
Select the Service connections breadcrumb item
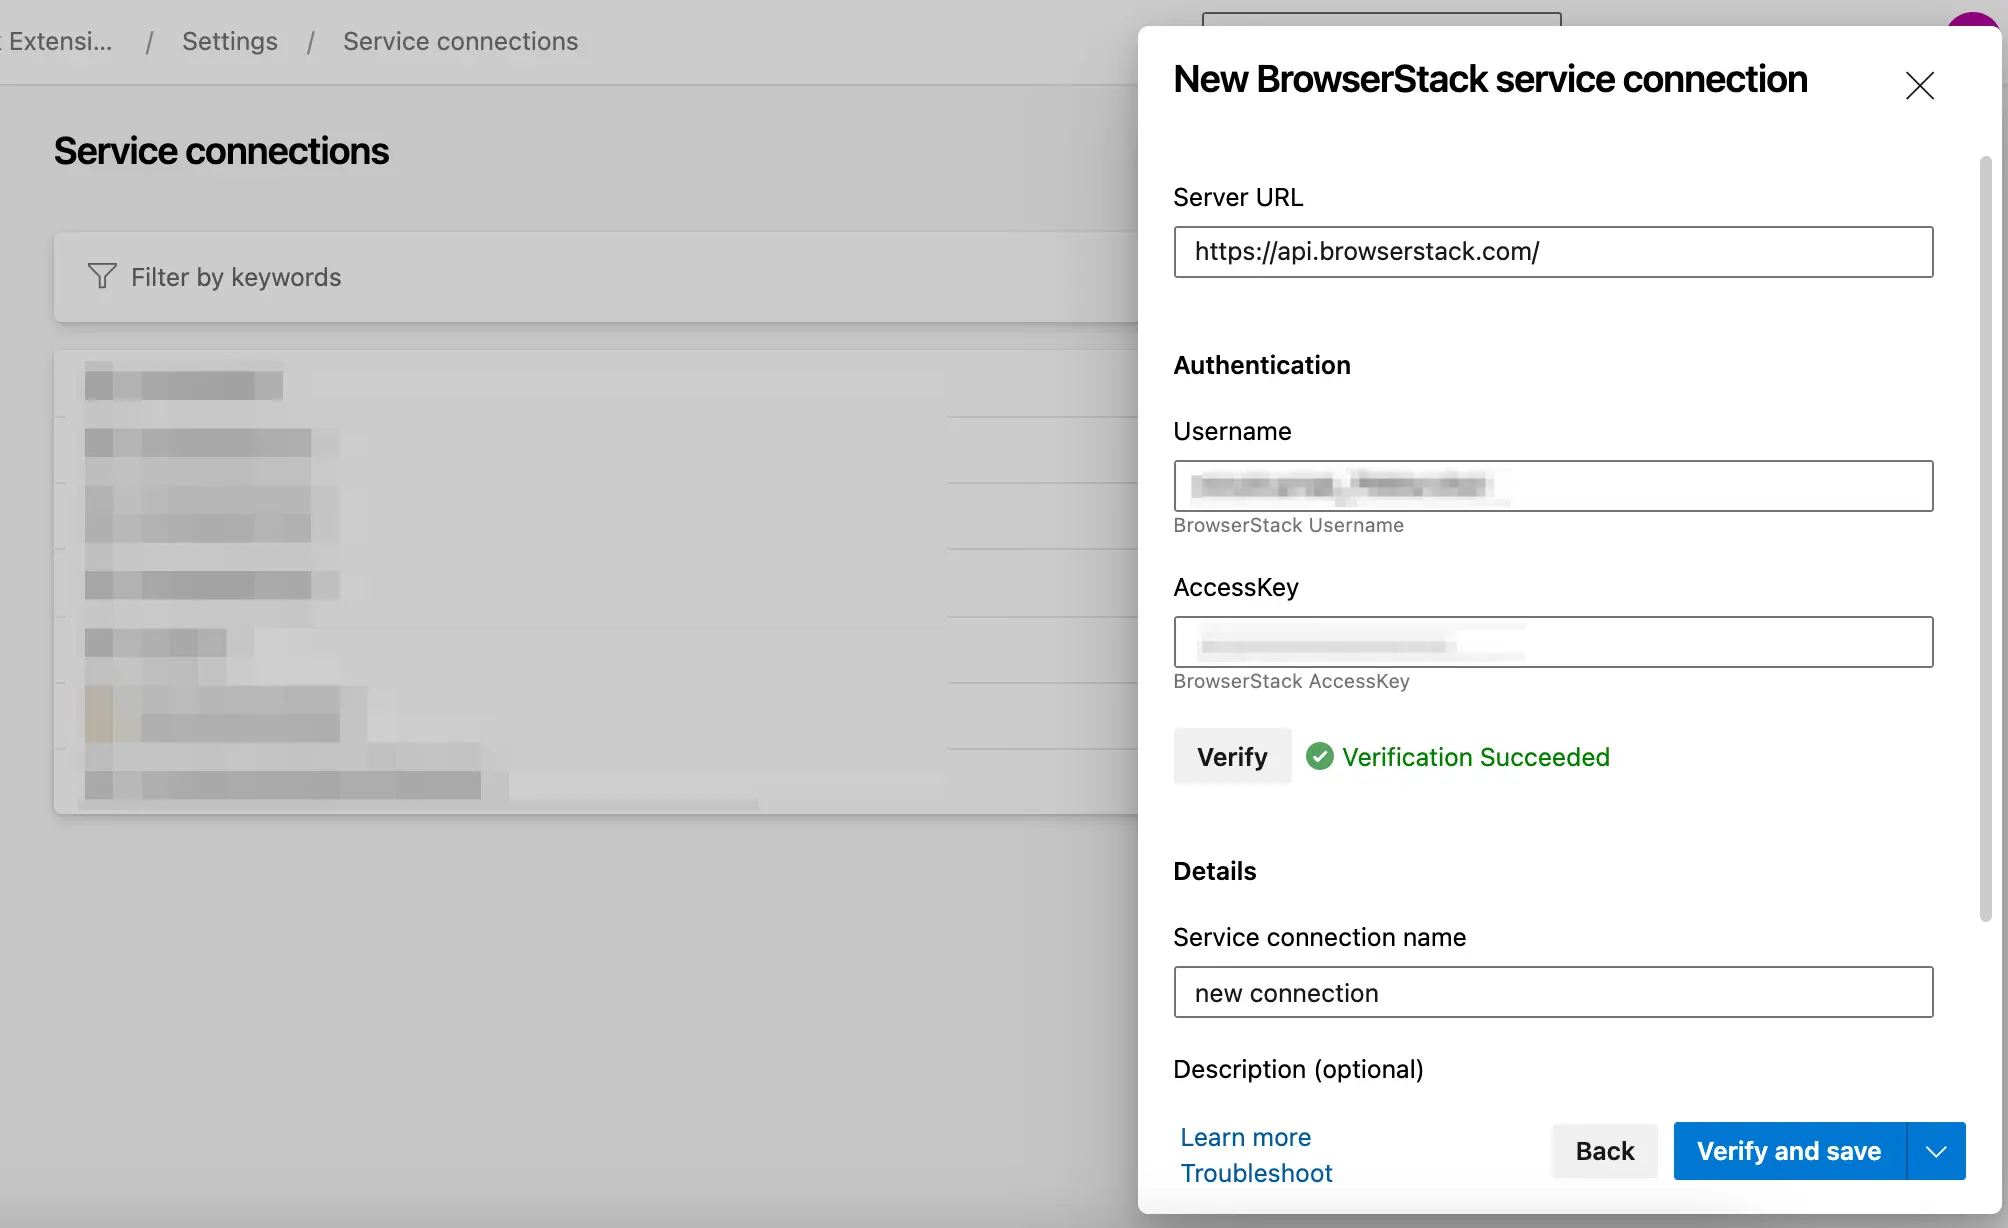[x=460, y=41]
